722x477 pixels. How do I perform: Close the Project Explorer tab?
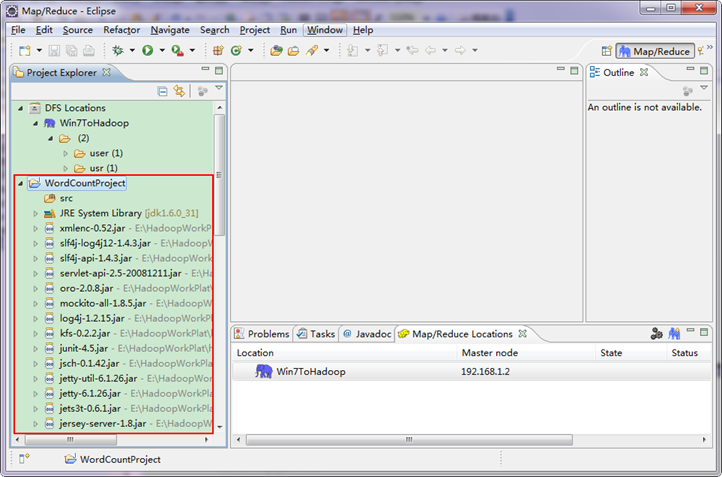tap(106, 72)
